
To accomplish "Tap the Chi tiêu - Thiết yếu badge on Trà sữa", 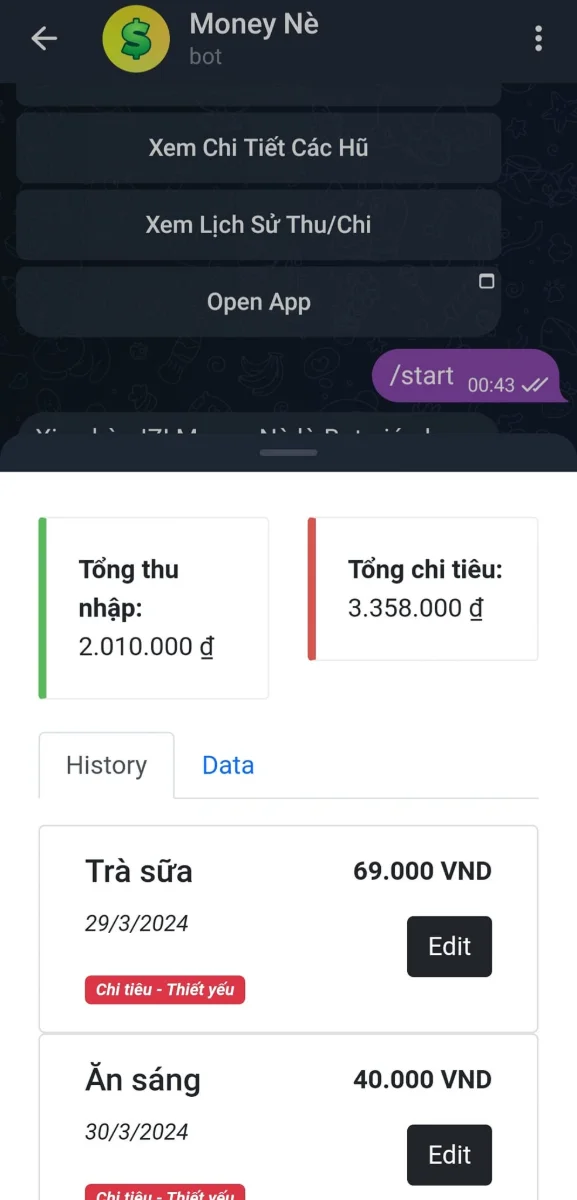I will pos(164,990).
